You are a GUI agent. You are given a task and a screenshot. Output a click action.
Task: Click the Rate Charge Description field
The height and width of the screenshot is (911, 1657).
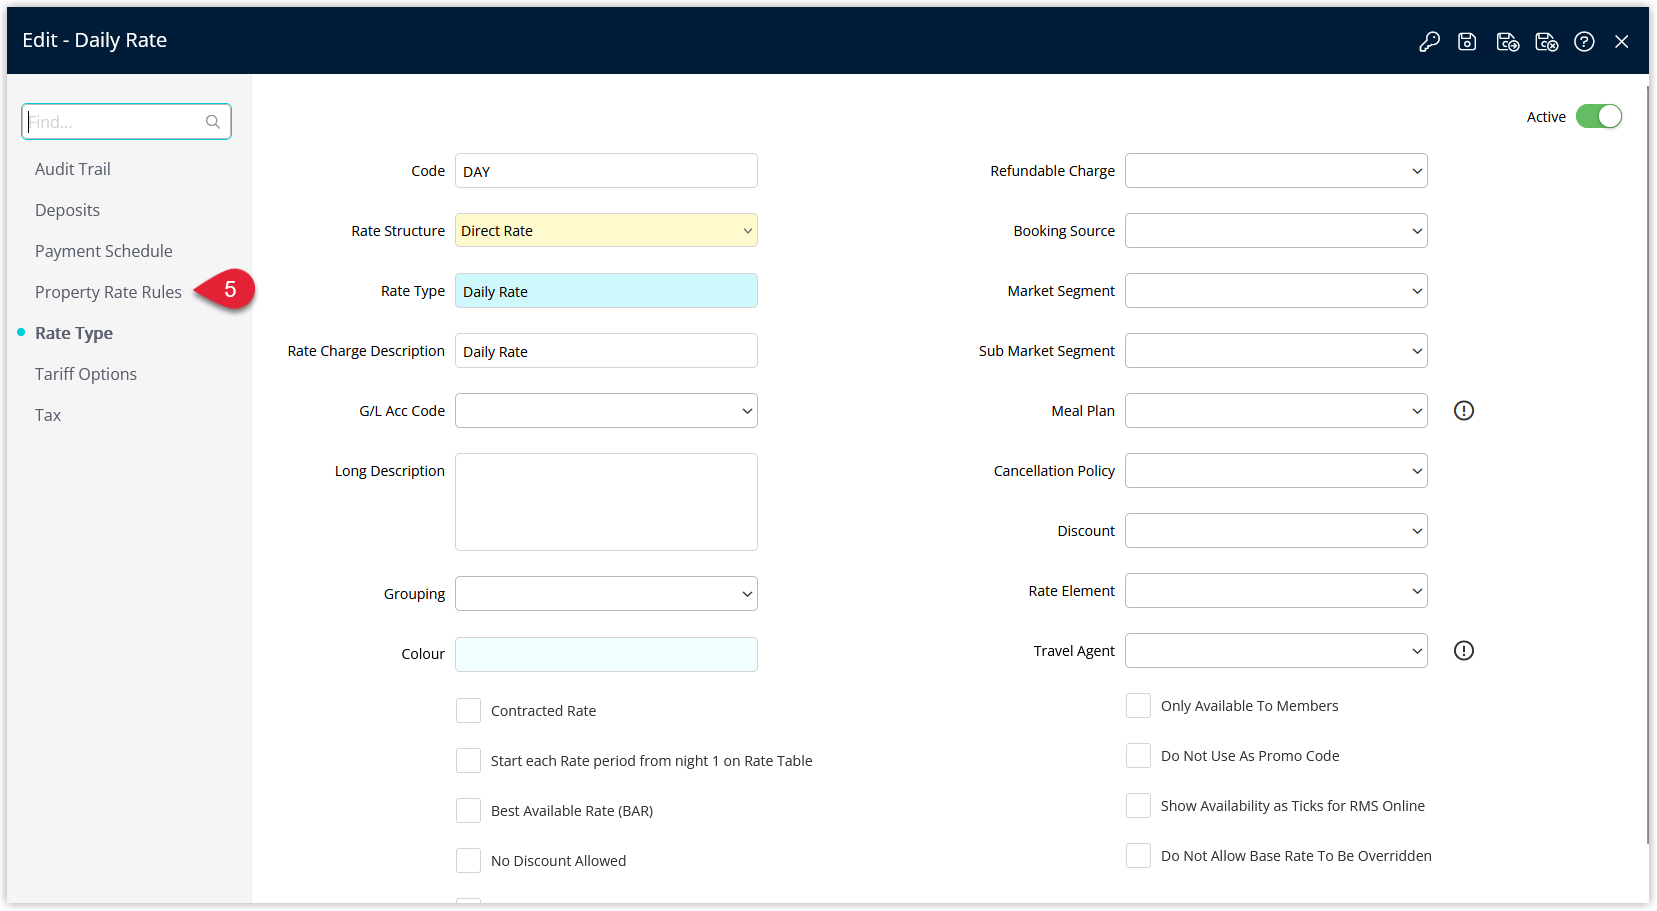coord(606,351)
